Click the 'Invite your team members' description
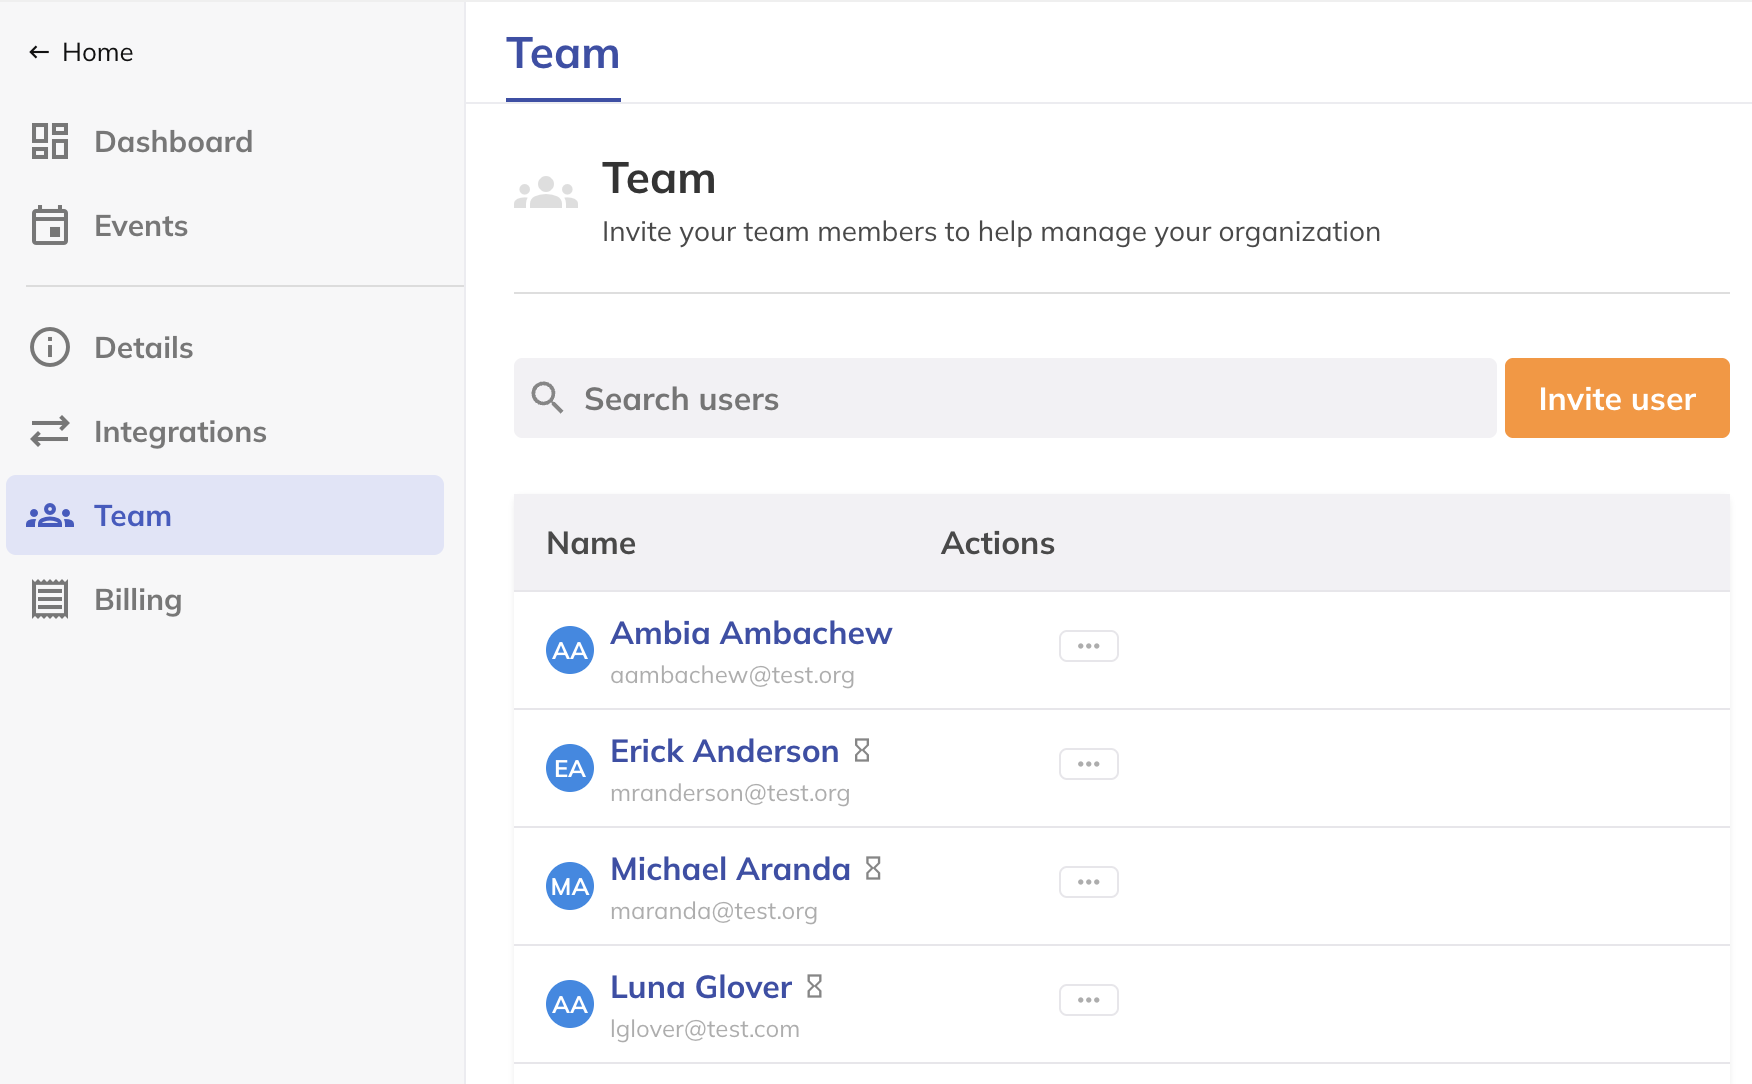1752x1084 pixels. pyautogui.click(x=991, y=232)
